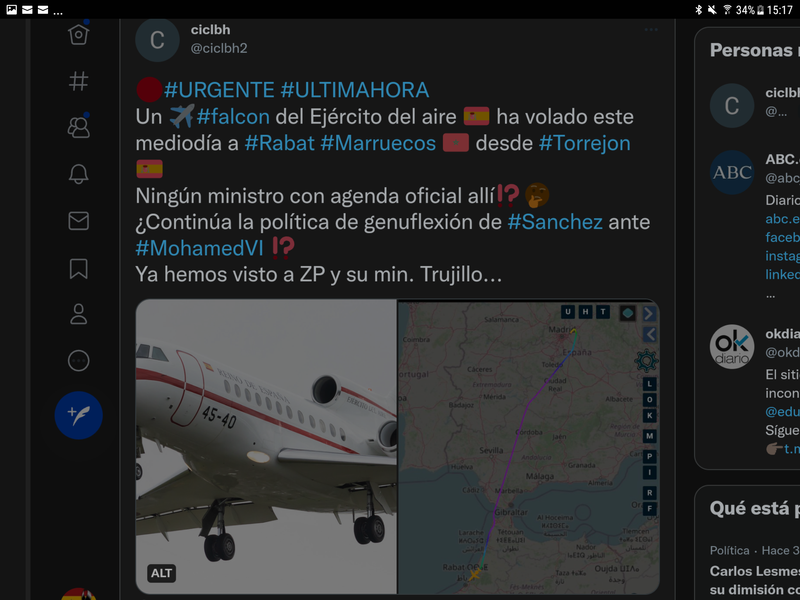This screenshot has height=600, width=800.
Task: Open Notifications bell icon
Action: [79, 174]
